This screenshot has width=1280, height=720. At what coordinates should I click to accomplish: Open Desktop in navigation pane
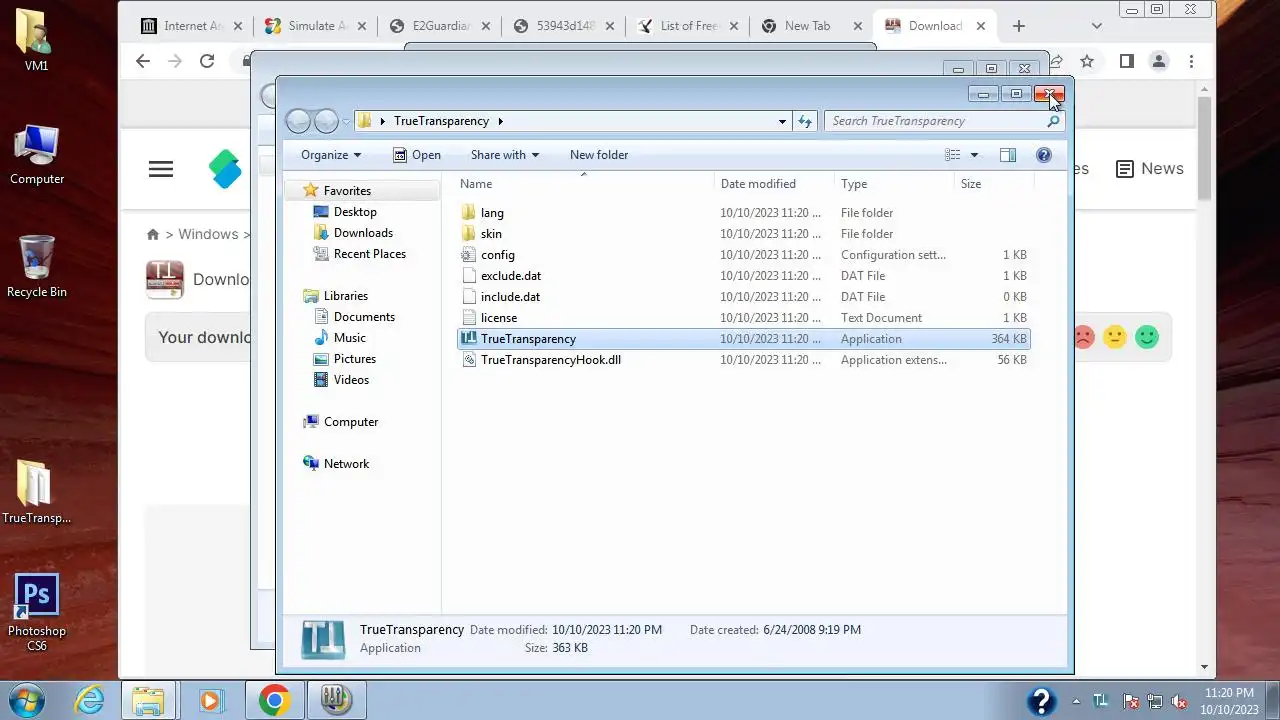345,212
